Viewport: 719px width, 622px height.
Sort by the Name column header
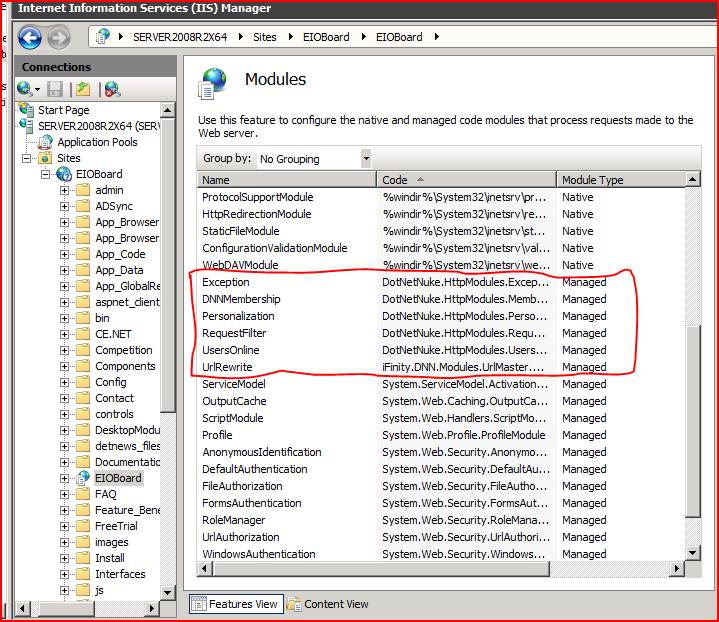click(287, 180)
